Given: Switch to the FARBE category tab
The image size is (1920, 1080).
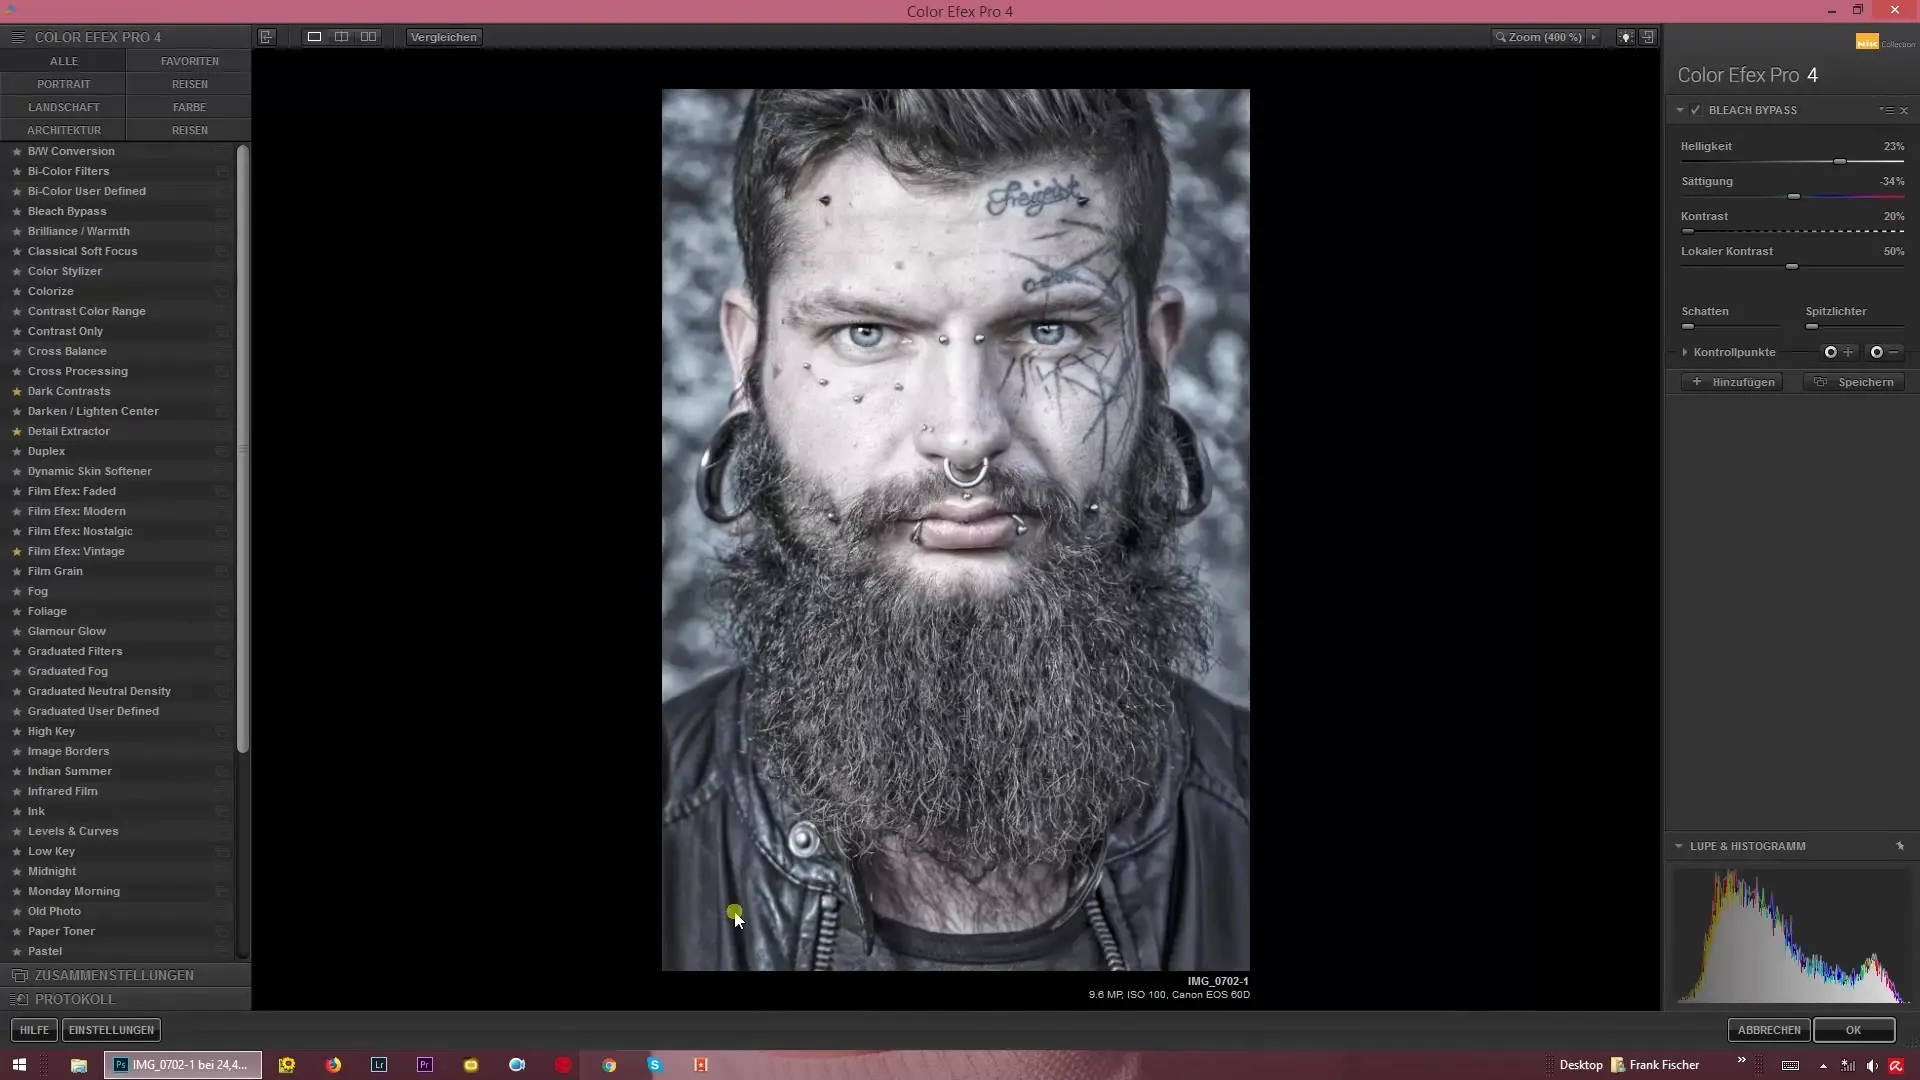Looking at the screenshot, I should (189, 107).
